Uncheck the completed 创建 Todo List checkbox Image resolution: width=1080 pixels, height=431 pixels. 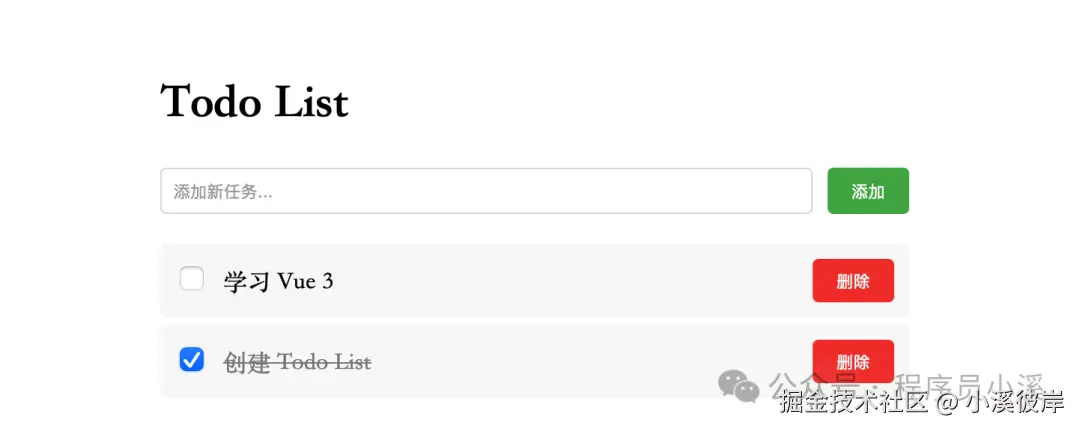pyautogui.click(x=192, y=360)
